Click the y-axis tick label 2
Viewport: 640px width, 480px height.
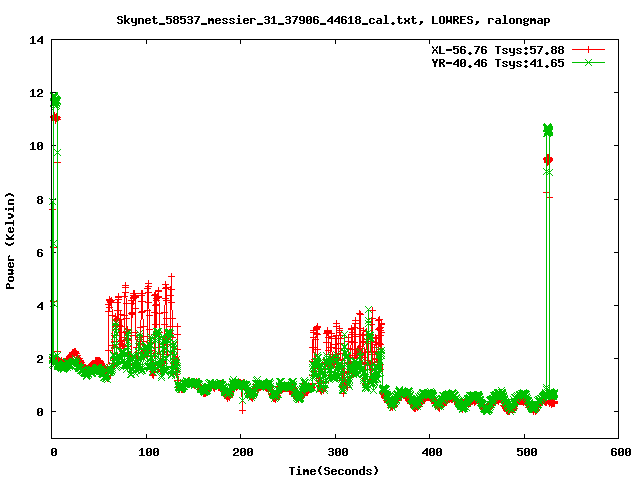[40, 359]
